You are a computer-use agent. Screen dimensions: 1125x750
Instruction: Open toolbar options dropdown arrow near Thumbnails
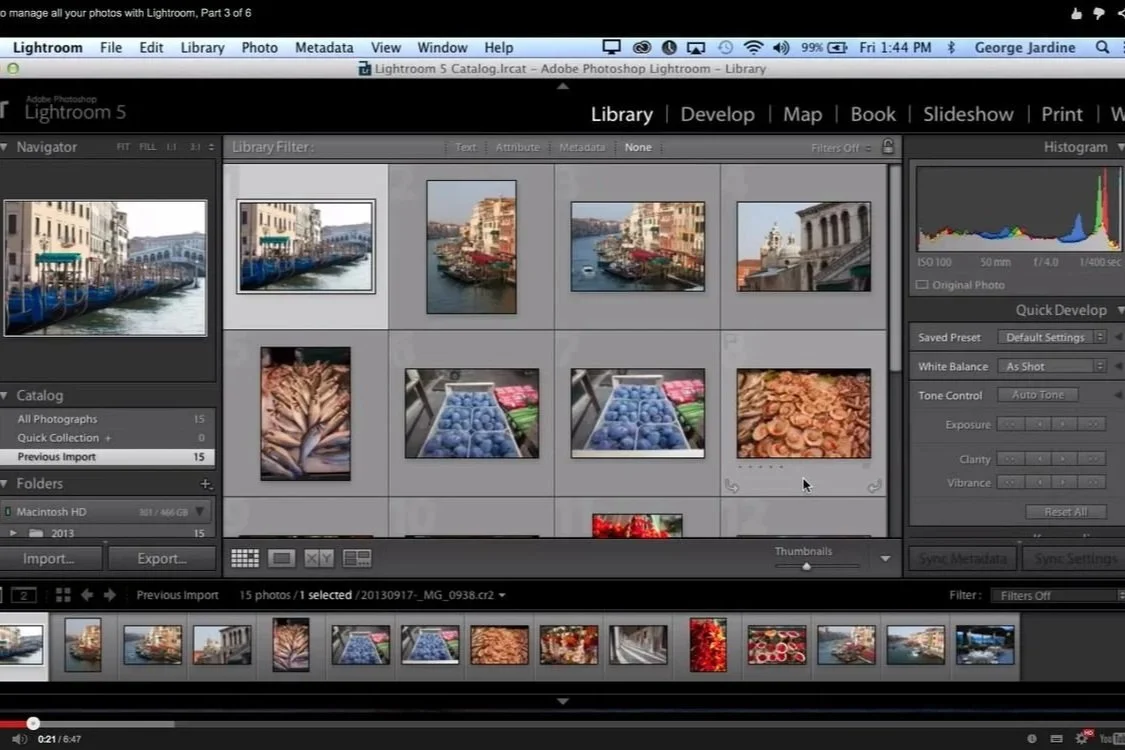(885, 558)
